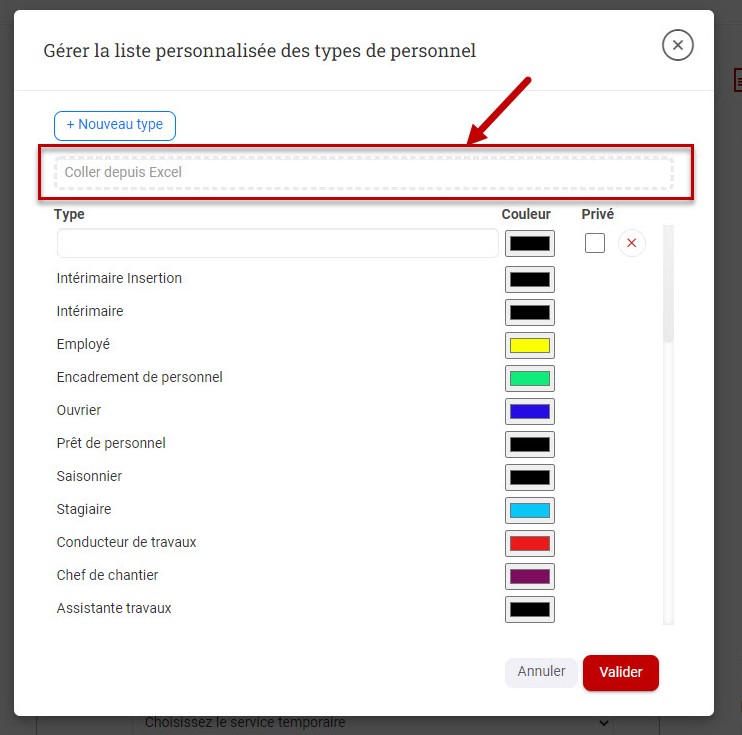Open the black swatch for Intérimaire Insertion

point(530,279)
